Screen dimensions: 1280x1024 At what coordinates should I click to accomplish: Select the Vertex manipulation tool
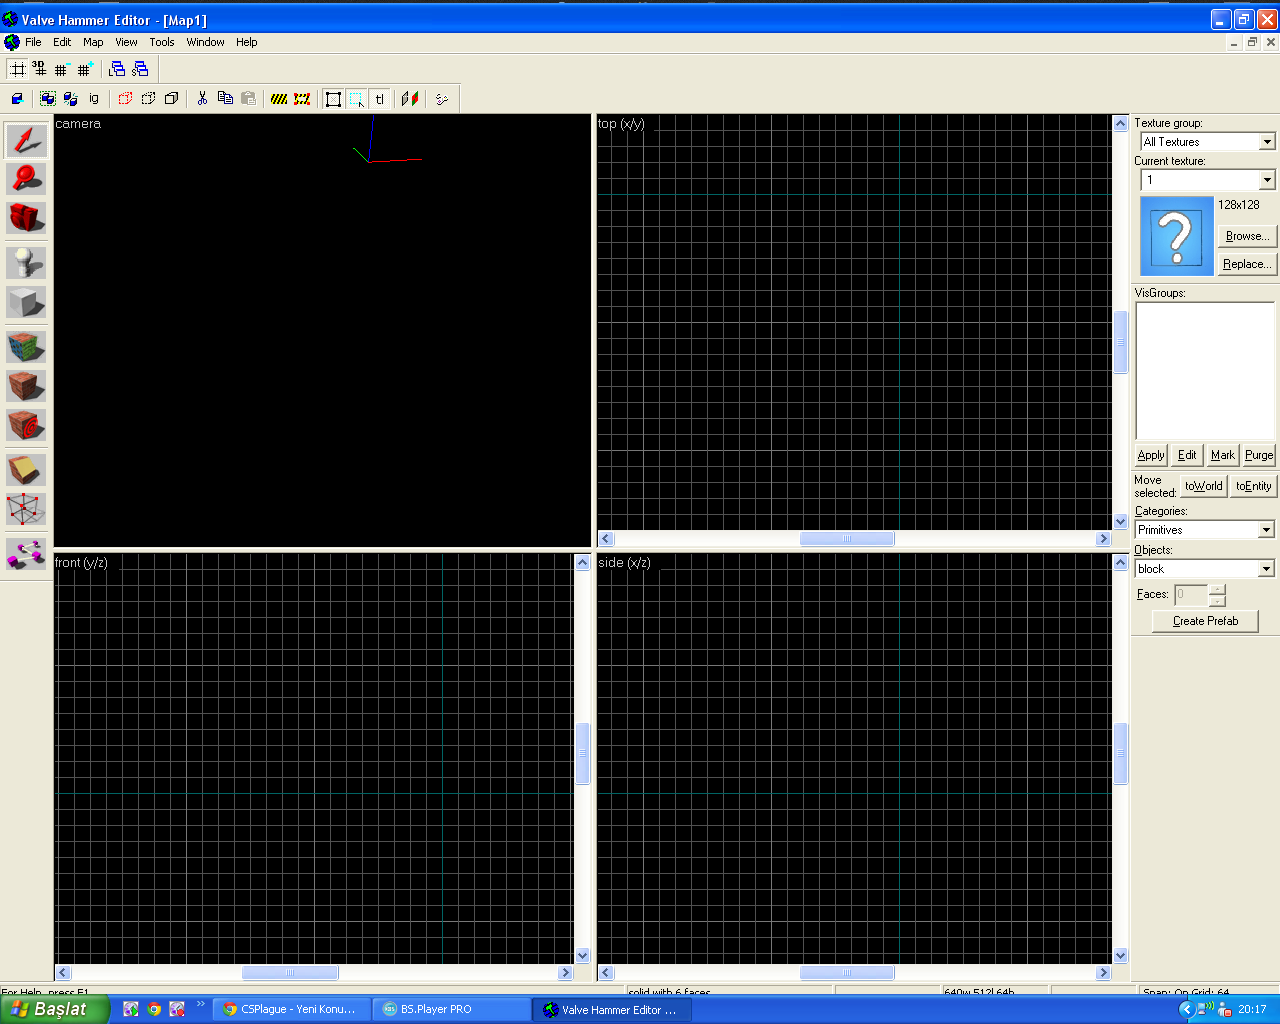pyautogui.click(x=26, y=509)
